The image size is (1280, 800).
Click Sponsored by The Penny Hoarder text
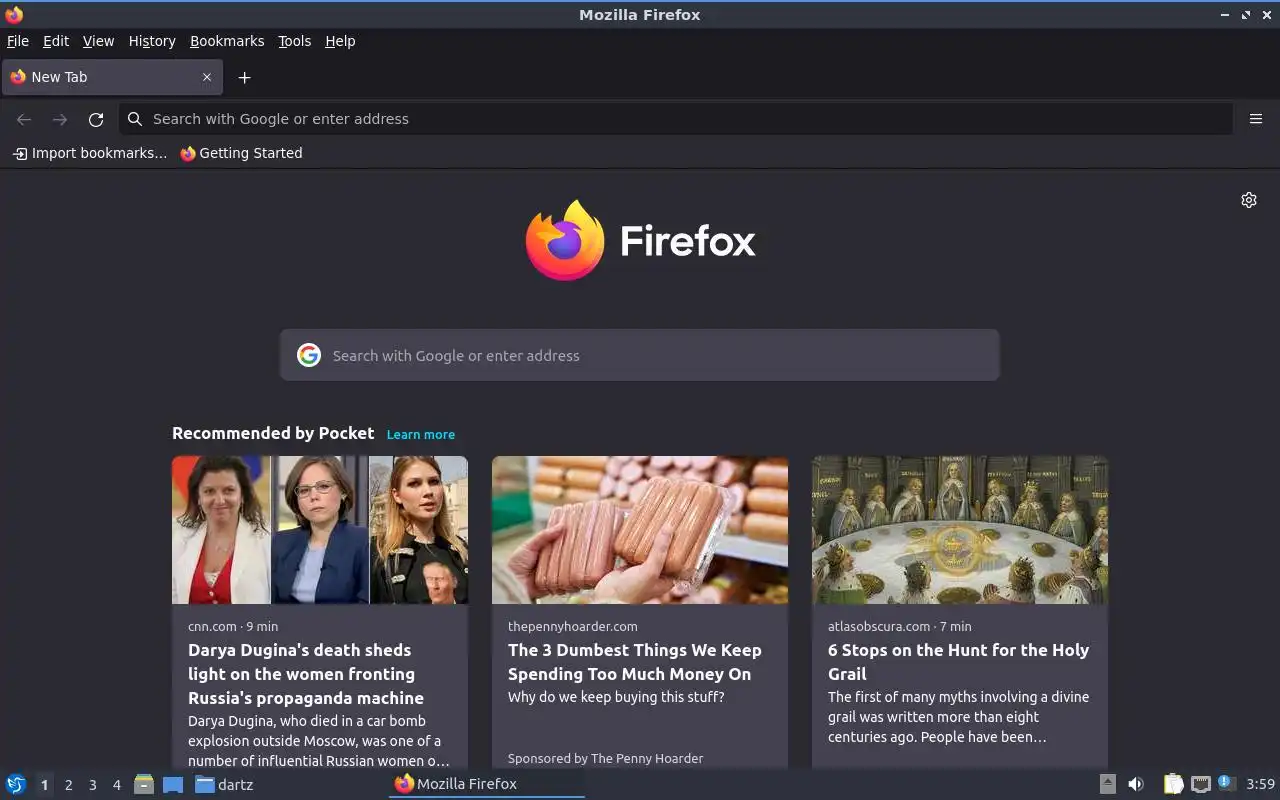coord(606,758)
